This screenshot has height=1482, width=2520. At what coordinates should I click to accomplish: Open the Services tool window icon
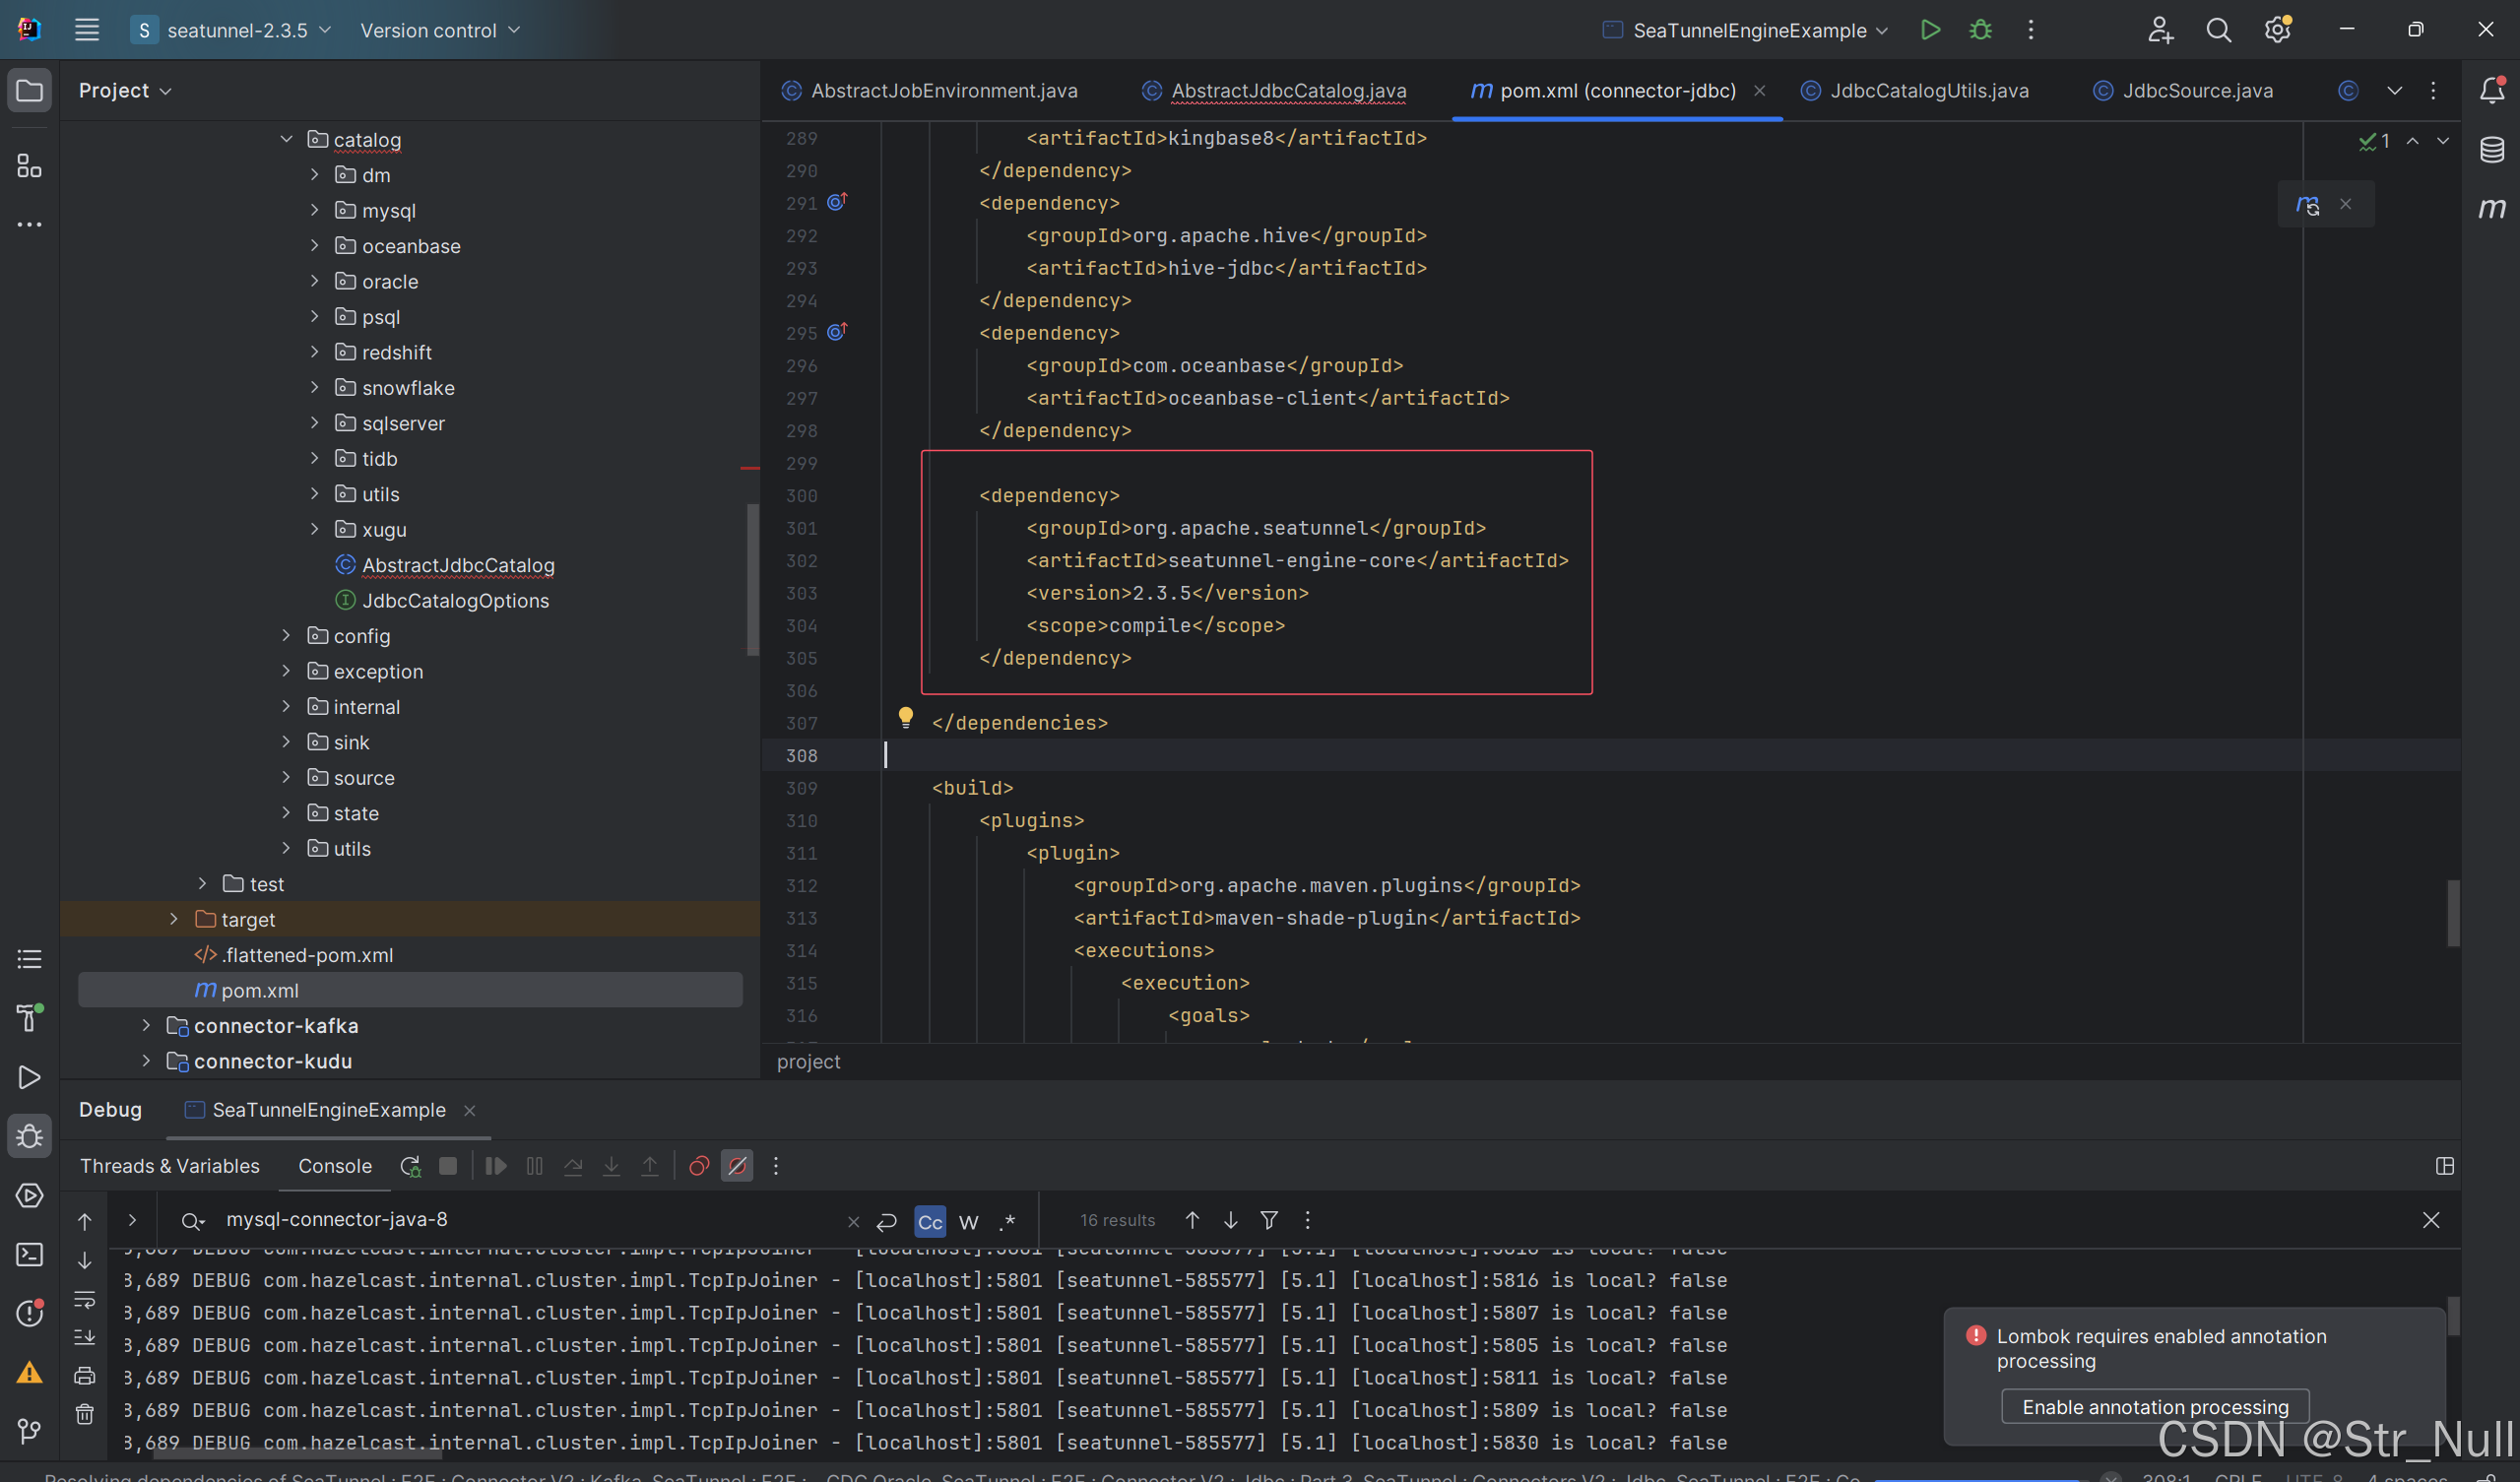[x=29, y=1195]
